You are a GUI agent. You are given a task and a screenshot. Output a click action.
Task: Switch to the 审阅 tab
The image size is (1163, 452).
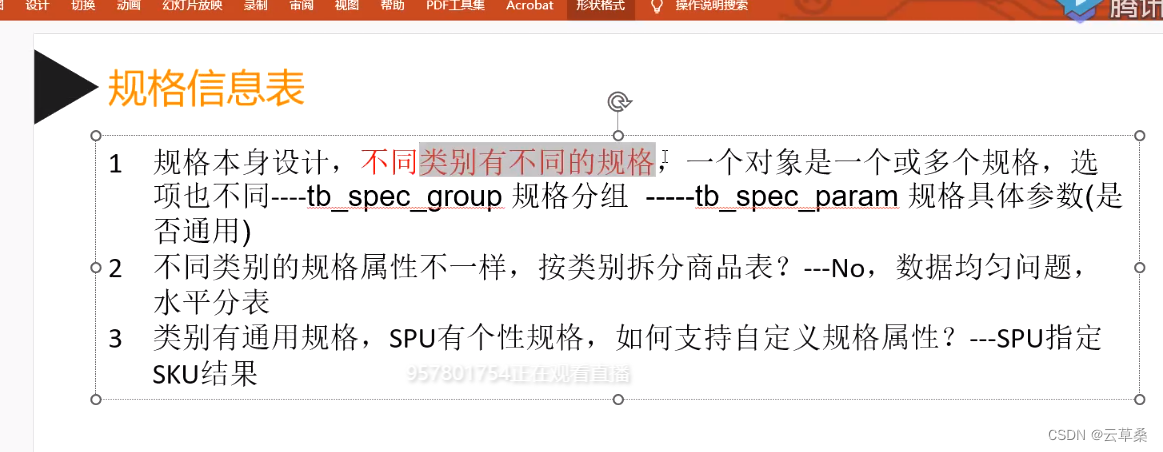[301, 6]
